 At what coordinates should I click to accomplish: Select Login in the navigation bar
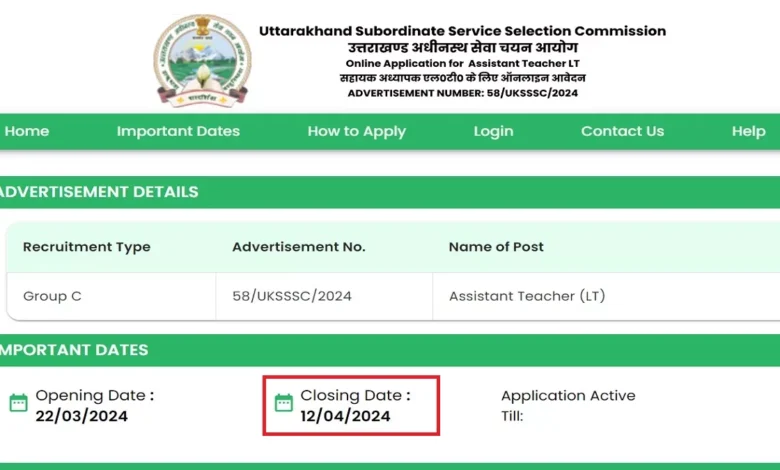[x=493, y=131]
